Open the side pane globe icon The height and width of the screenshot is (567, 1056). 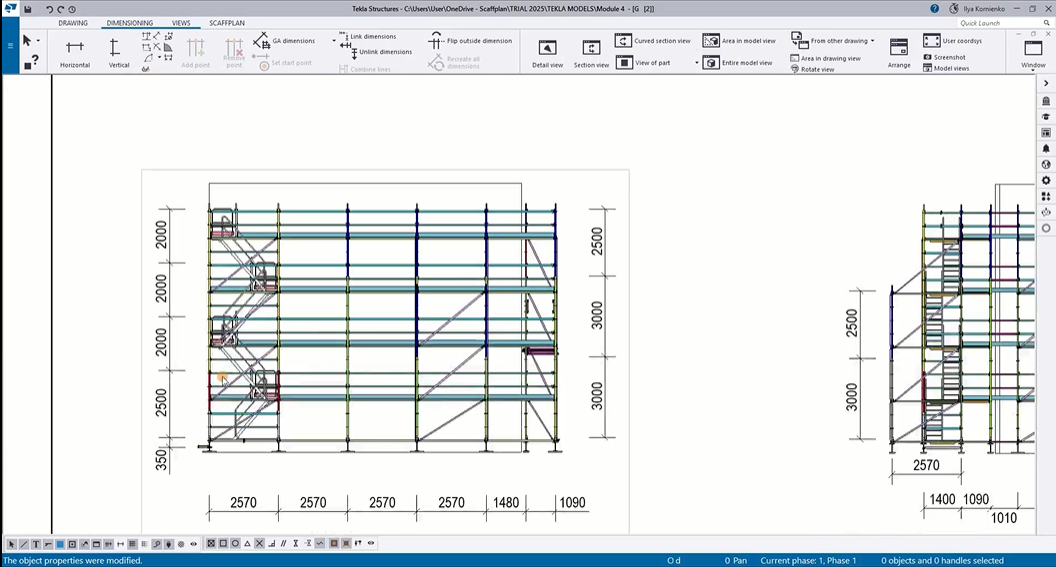1046,164
